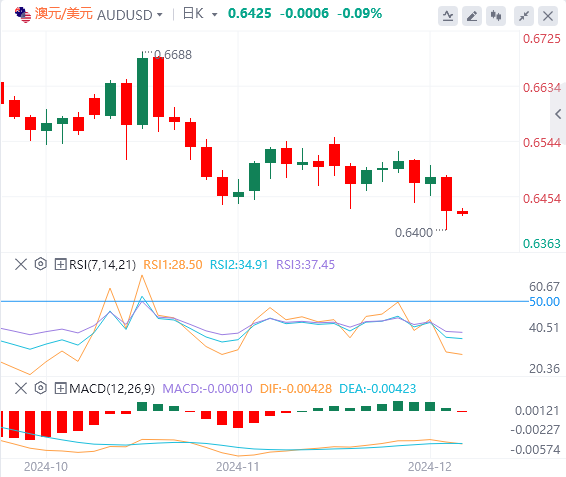The image size is (566, 477).
Task: Click the DIF:-0.00428 value label
Action: pos(296,389)
